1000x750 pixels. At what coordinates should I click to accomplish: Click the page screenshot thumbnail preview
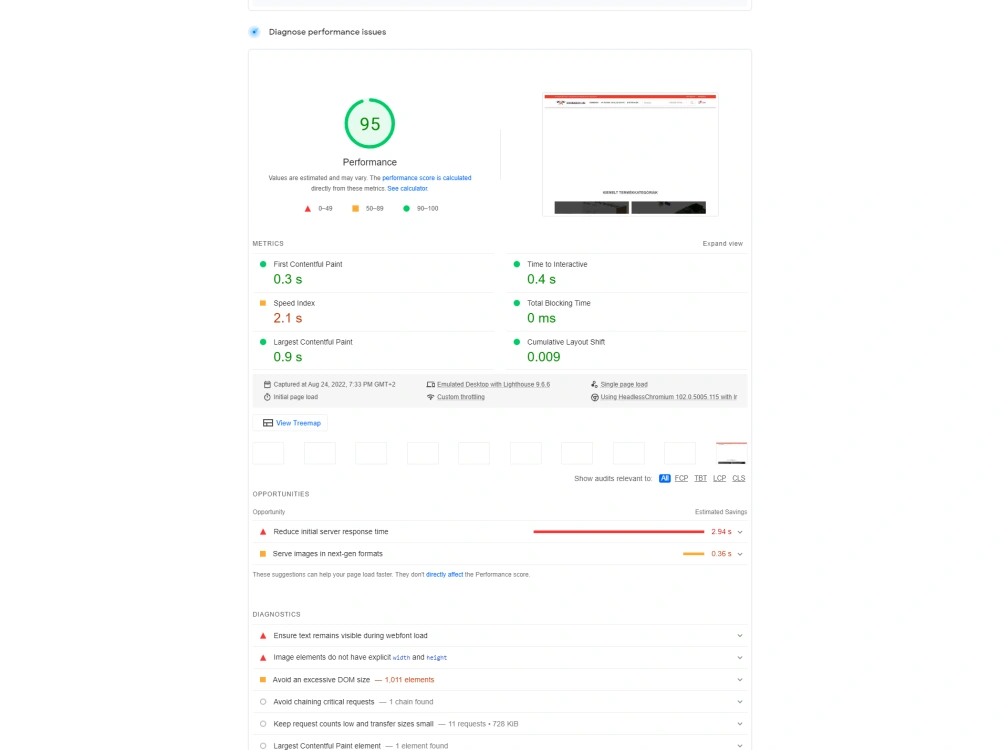pyautogui.click(x=630, y=154)
